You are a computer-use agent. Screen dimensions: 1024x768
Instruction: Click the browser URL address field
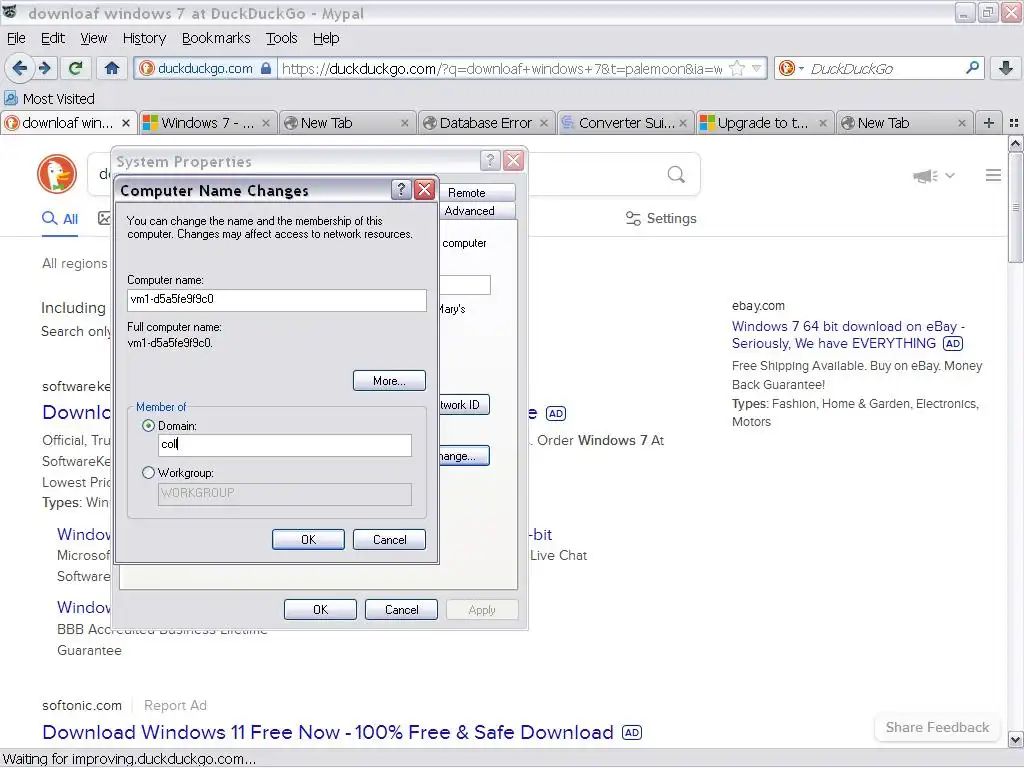(x=501, y=69)
